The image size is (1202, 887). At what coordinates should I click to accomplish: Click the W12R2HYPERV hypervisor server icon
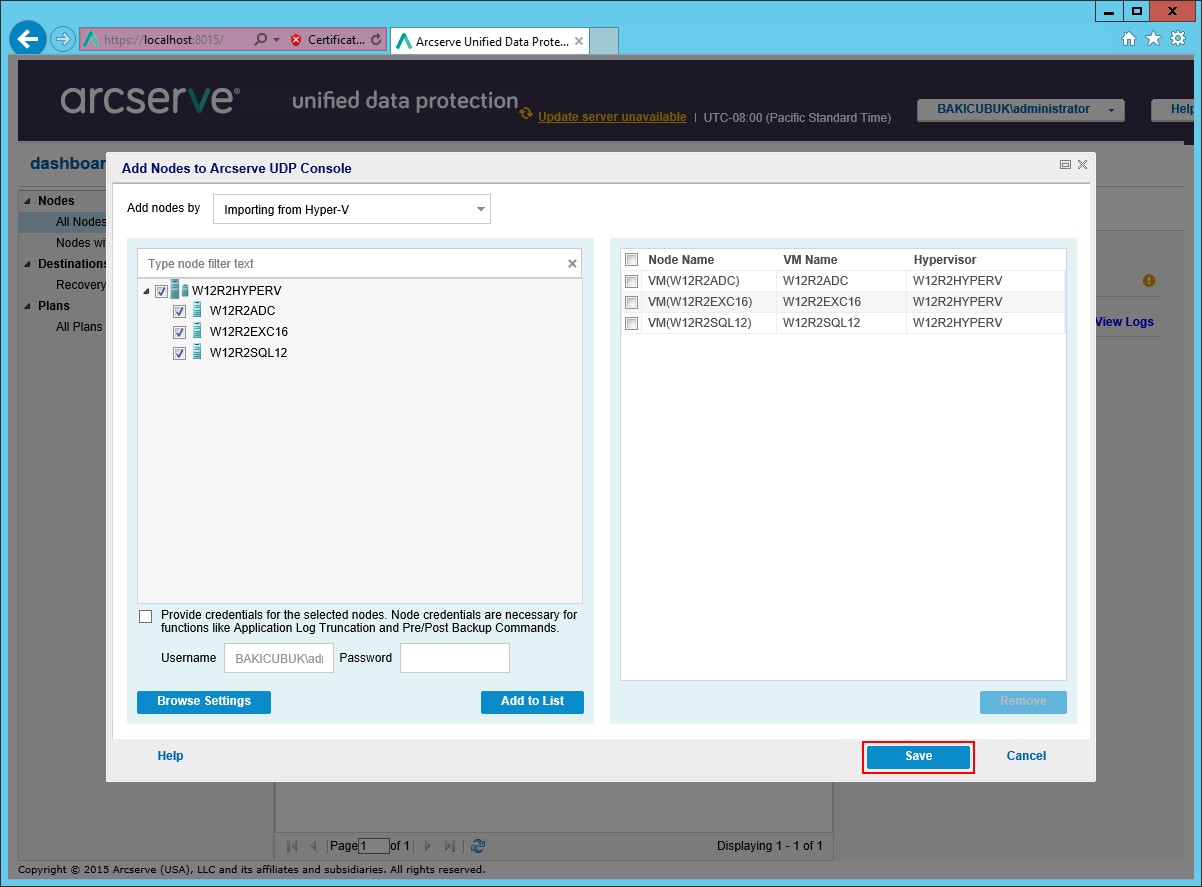click(180, 290)
